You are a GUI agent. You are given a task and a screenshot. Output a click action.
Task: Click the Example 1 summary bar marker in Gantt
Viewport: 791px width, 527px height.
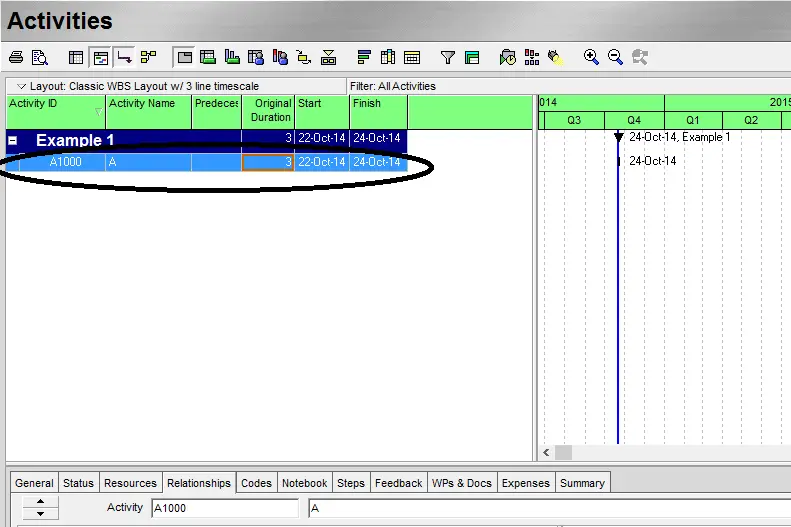(x=618, y=136)
